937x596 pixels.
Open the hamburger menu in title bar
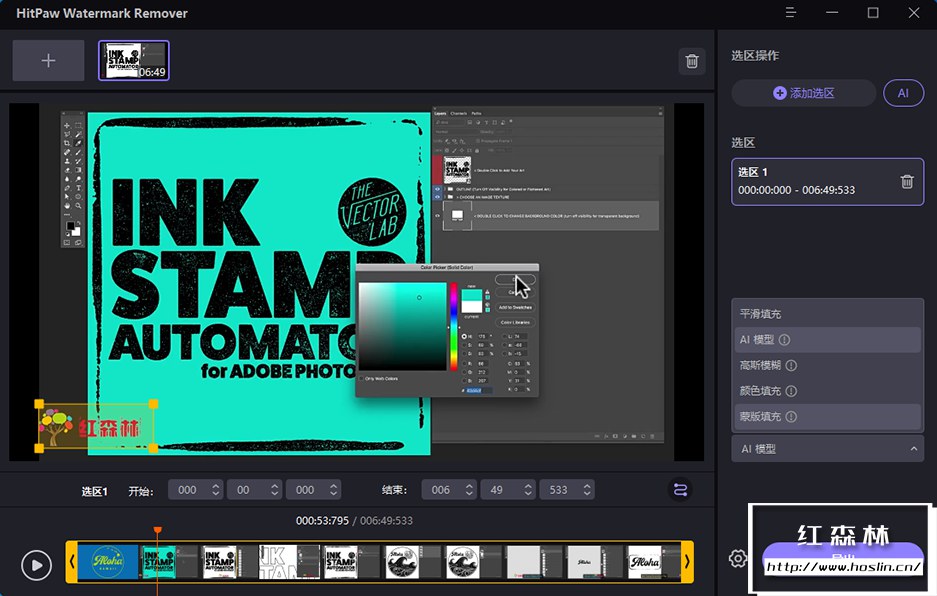[x=790, y=13]
